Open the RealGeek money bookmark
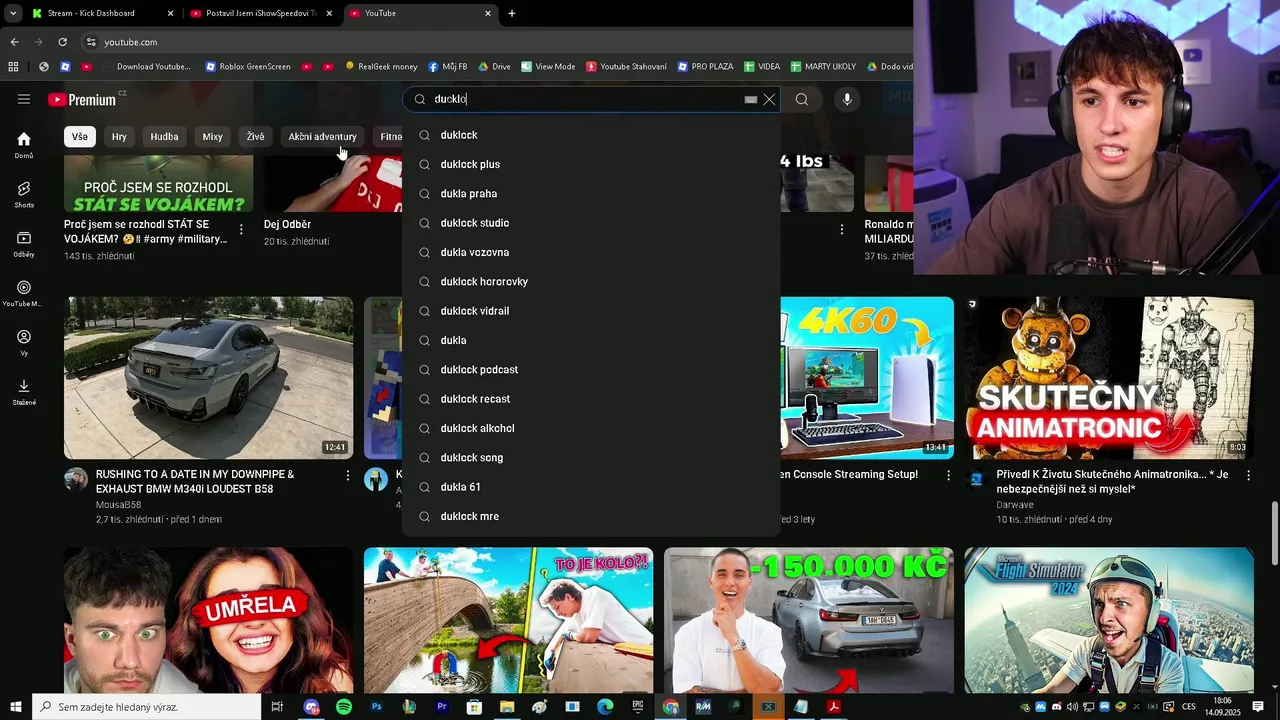The image size is (1280, 720). tap(381, 67)
